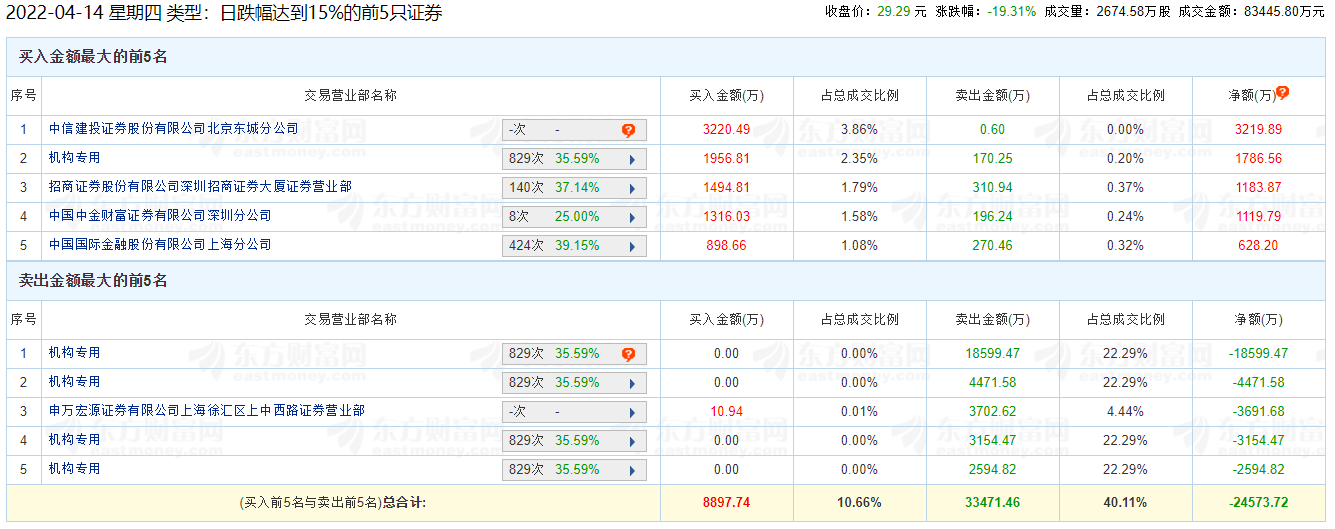Select the buy amount 3220.49
1335x529 pixels.
tap(726, 130)
